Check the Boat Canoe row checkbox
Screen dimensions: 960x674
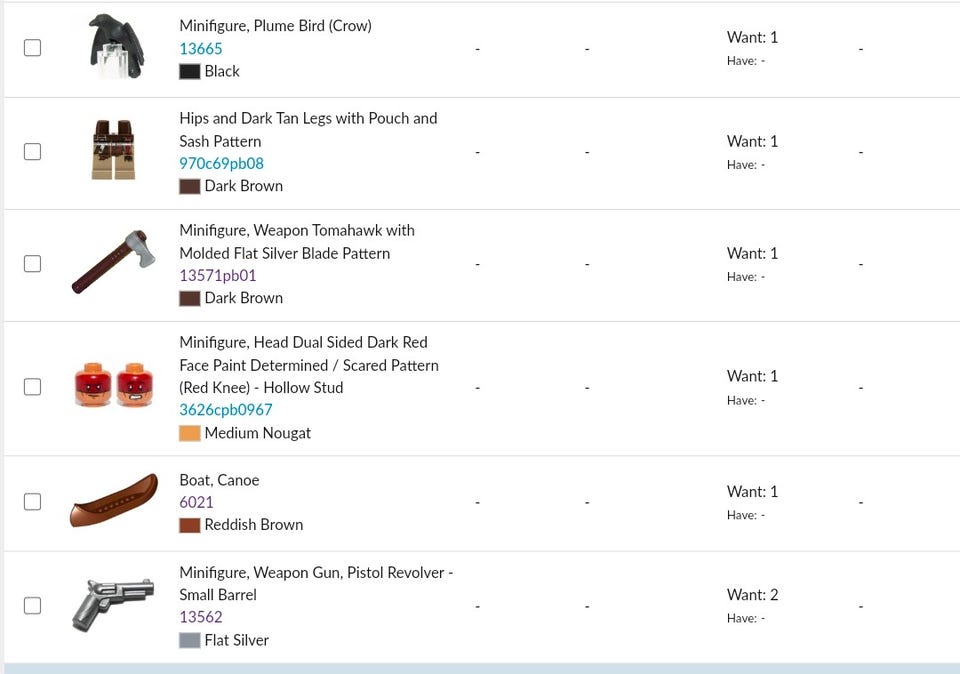pyautogui.click(x=32, y=502)
